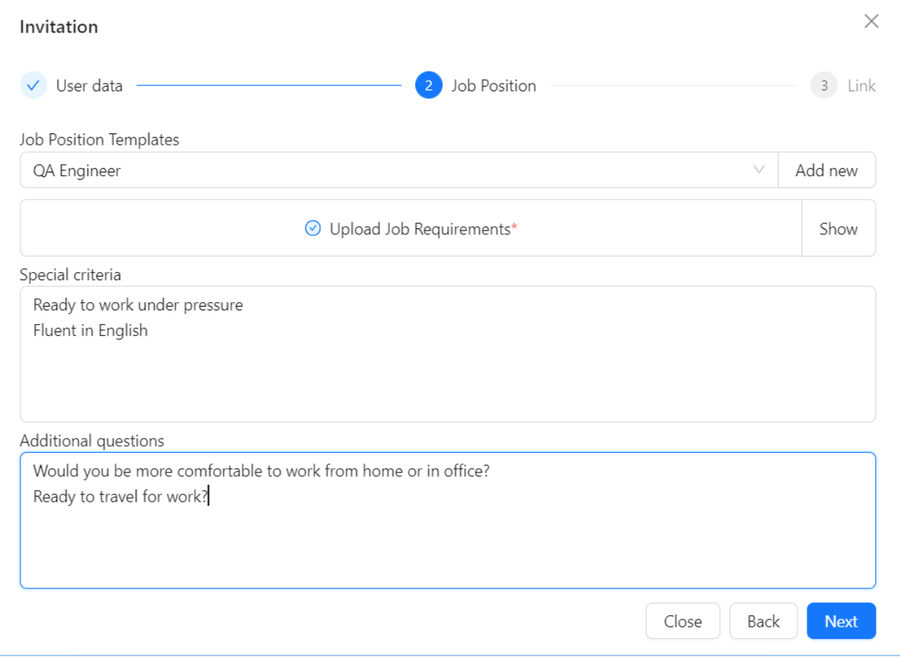The image size is (900, 657).
Task: Expand the Job Position Templates chevron
Action: [x=759, y=170]
